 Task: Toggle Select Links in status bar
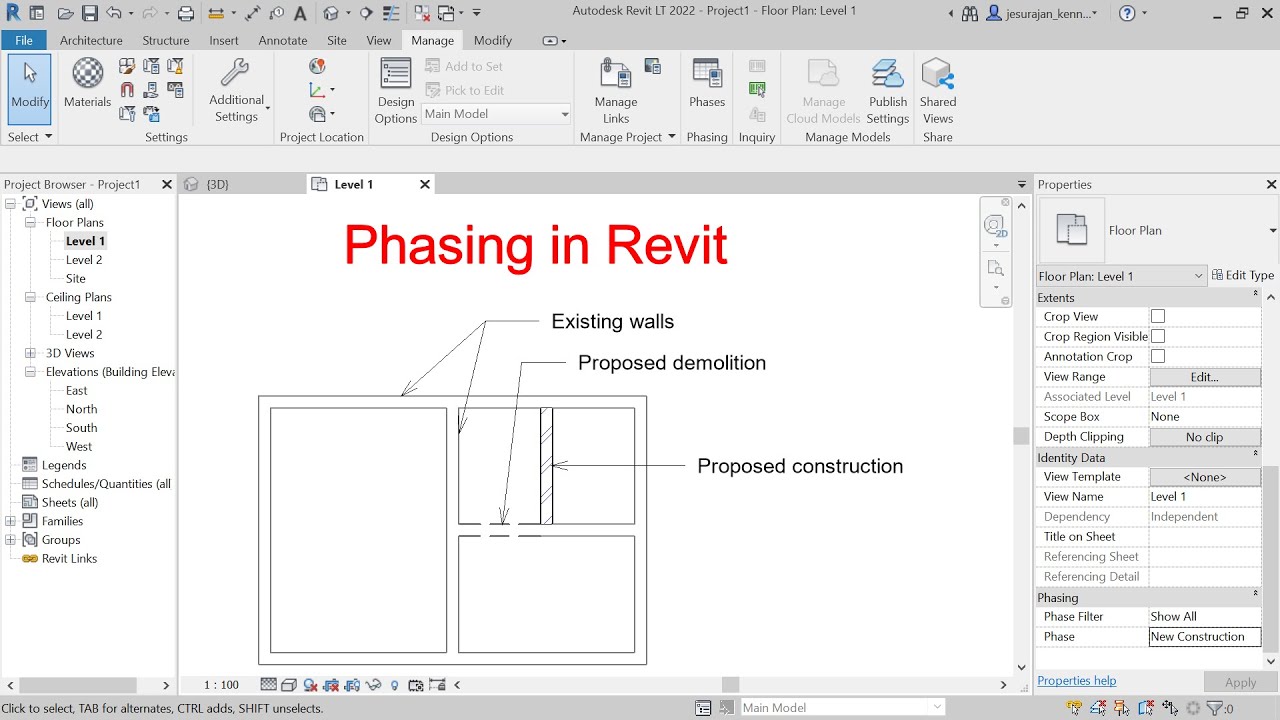[1075, 708]
